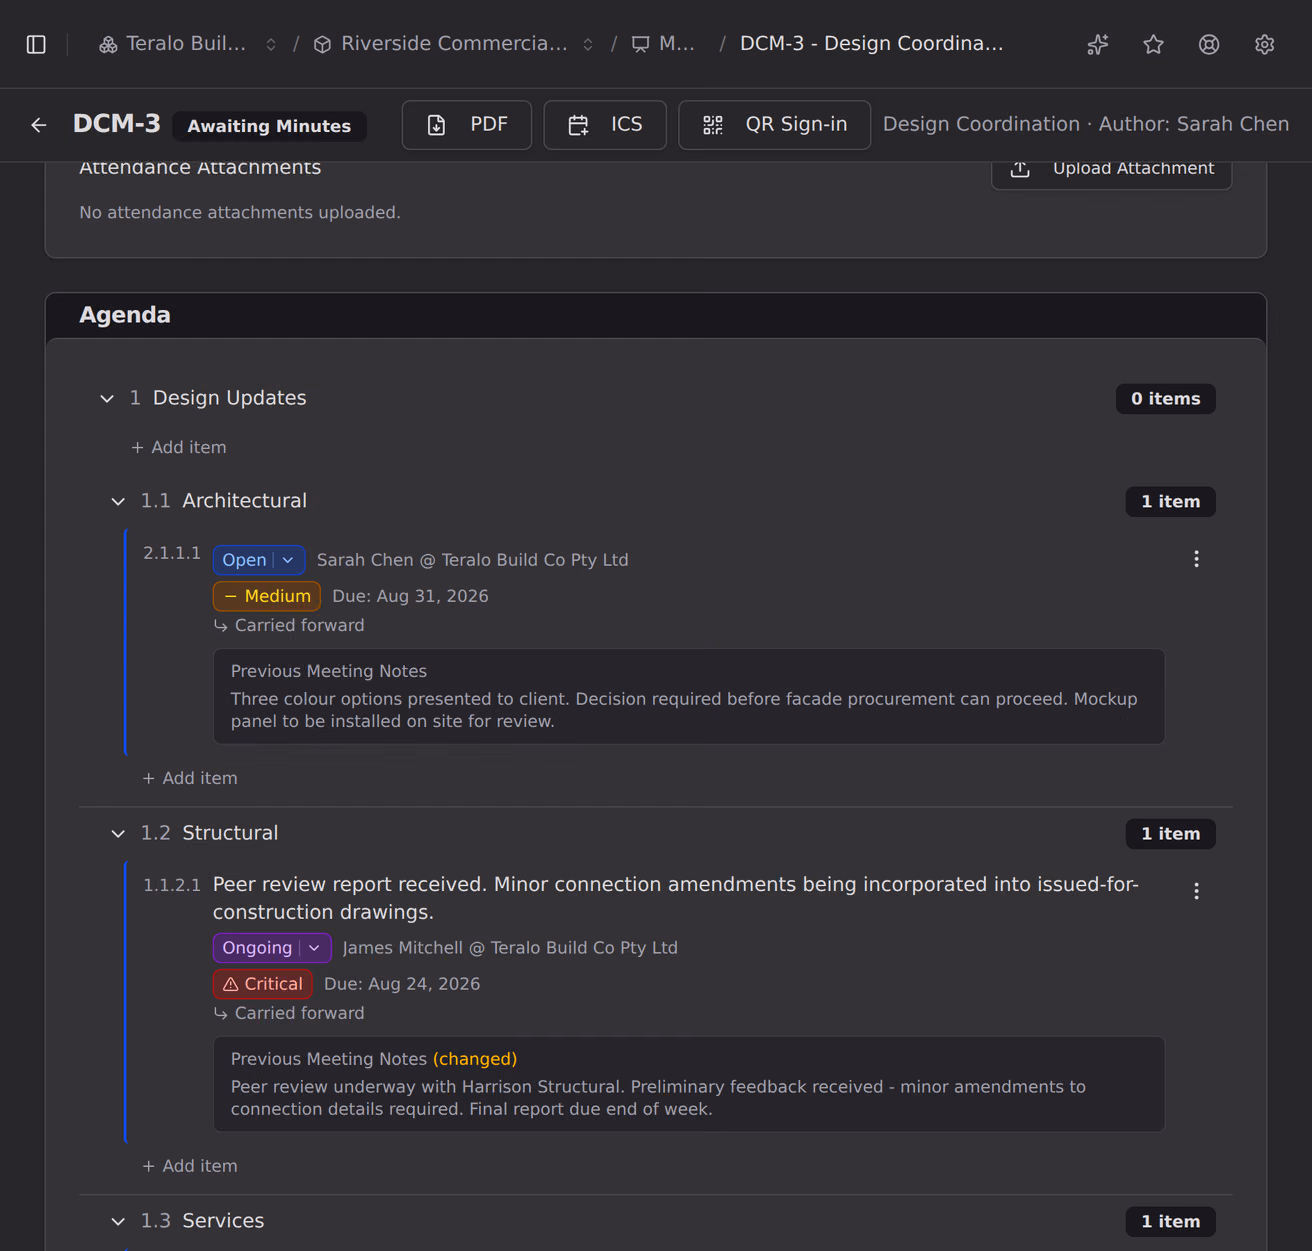Click the due date Aug 24, 2026
This screenshot has height=1251, width=1312.
402,984
